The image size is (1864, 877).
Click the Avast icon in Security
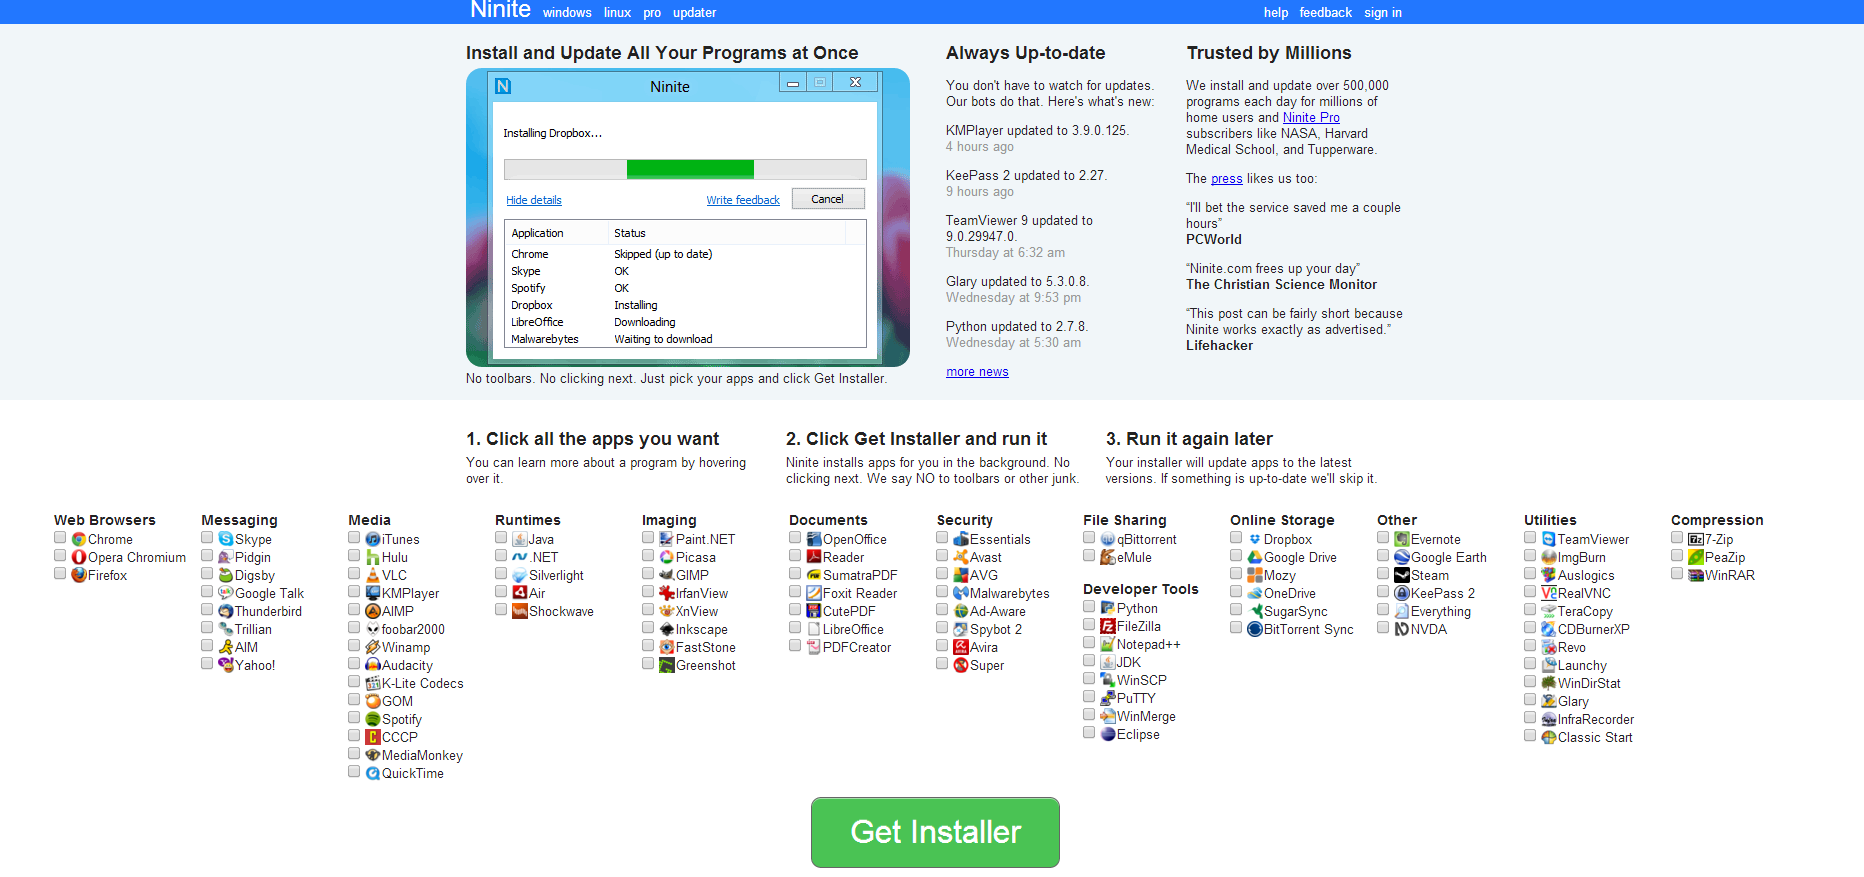pos(961,557)
